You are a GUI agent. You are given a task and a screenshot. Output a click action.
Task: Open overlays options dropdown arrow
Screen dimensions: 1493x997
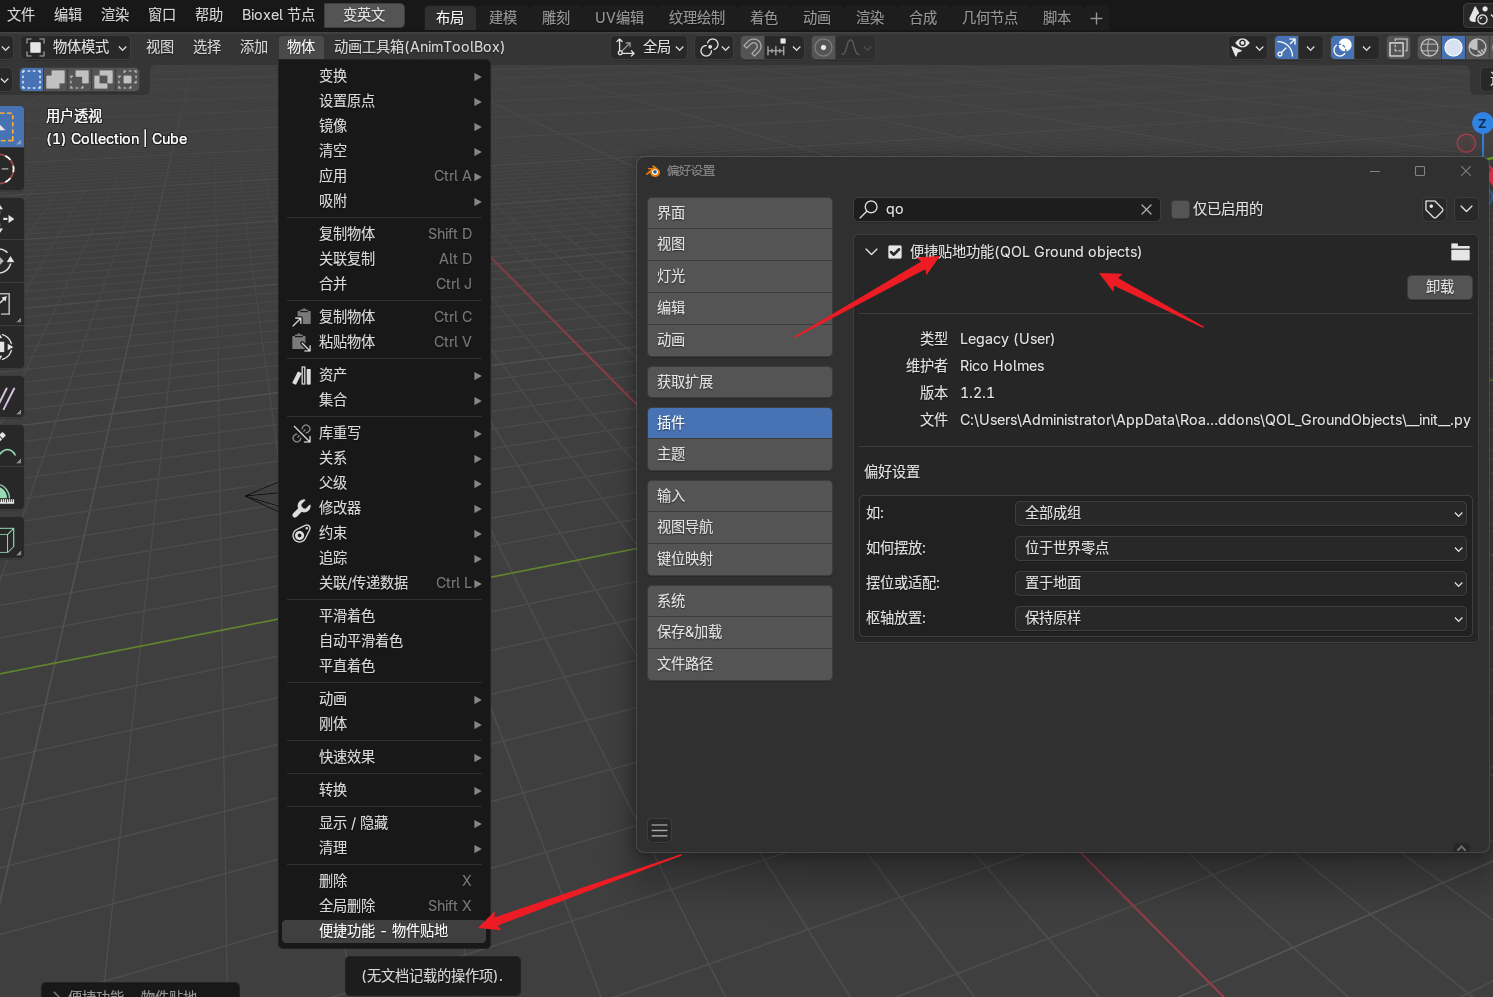point(1366,47)
